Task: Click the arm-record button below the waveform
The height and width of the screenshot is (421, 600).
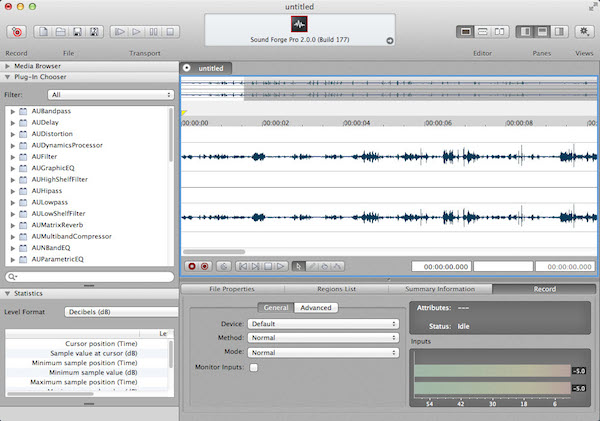Action: pos(205,266)
